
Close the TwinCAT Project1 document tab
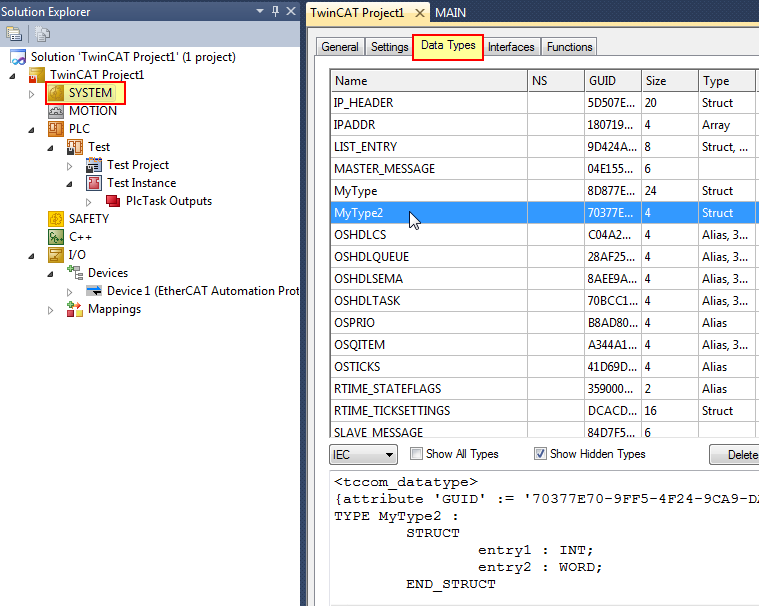coord(420,13)
